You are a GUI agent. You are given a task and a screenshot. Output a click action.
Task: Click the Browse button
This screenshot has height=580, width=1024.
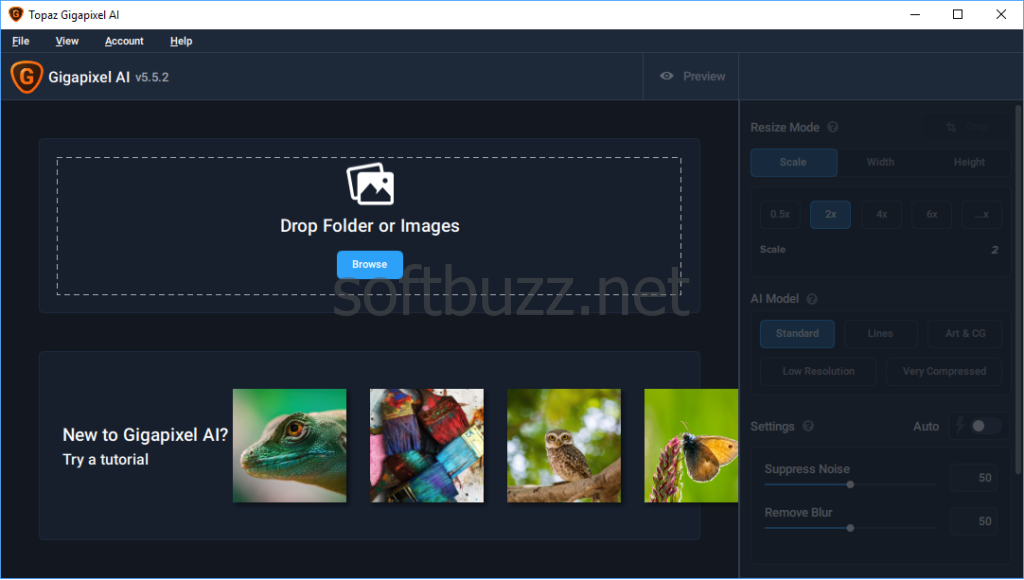tap(370, 265)
